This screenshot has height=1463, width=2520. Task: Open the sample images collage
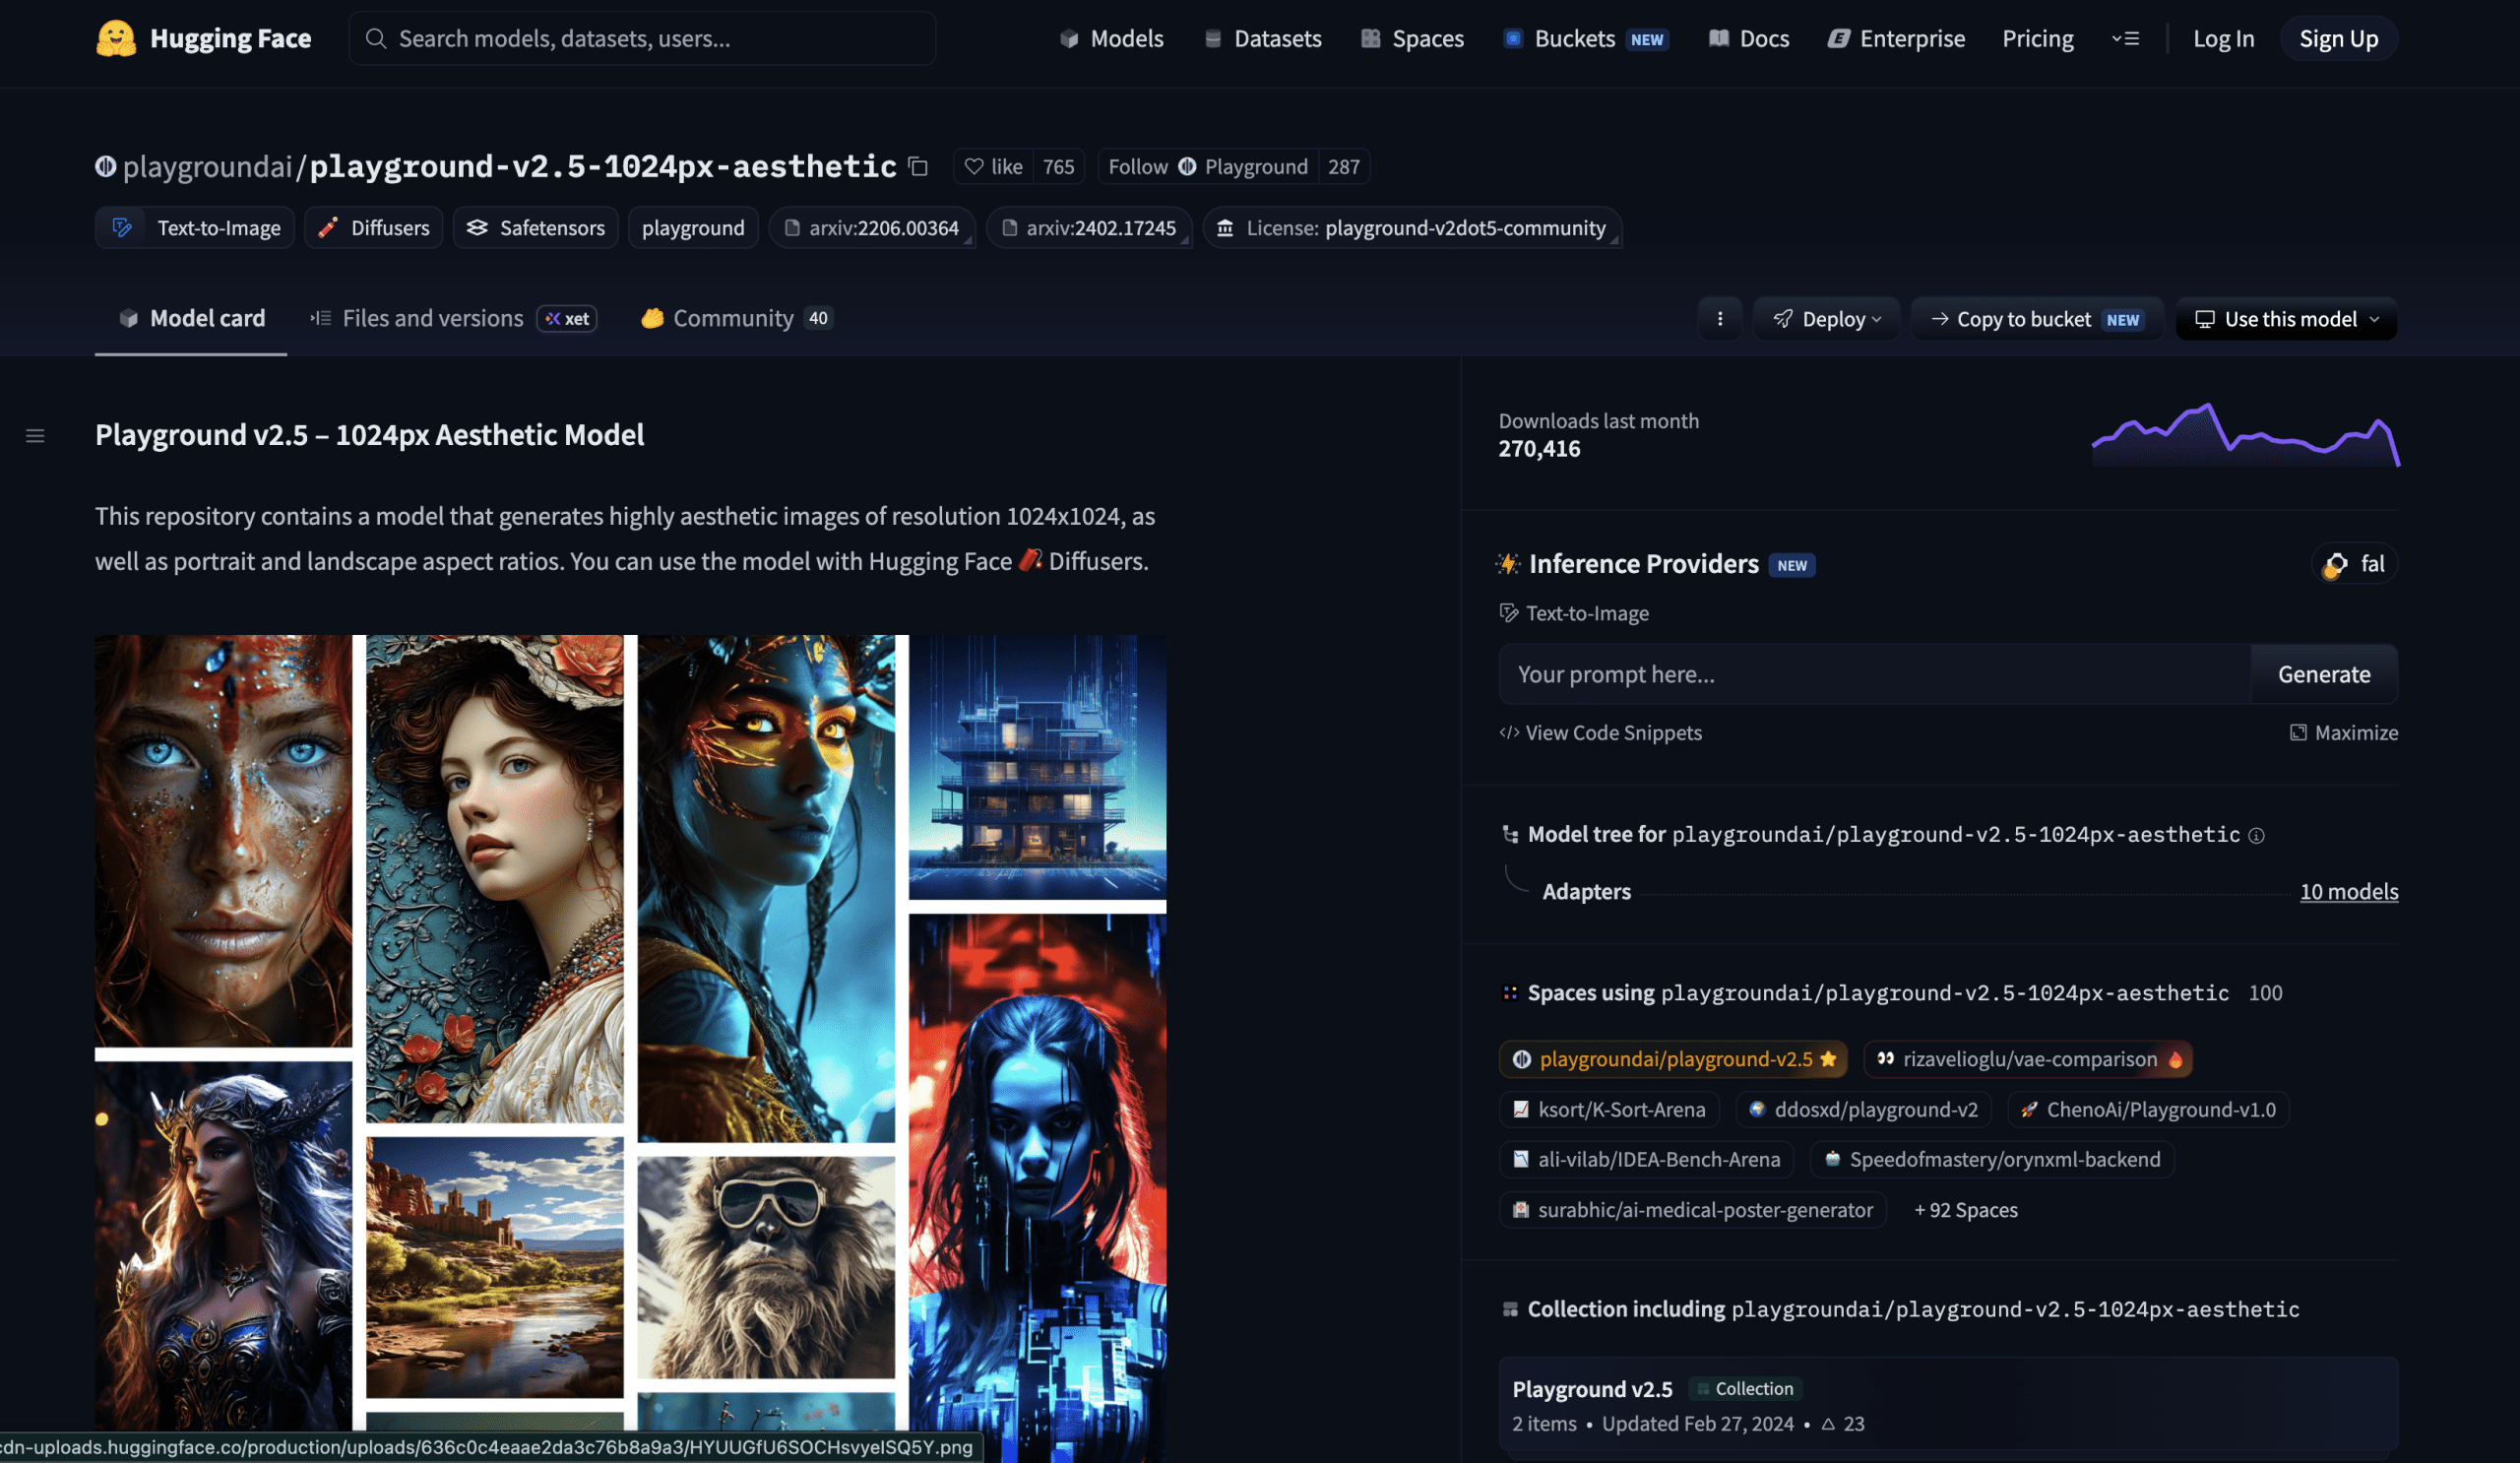(x=630, y=1048)
